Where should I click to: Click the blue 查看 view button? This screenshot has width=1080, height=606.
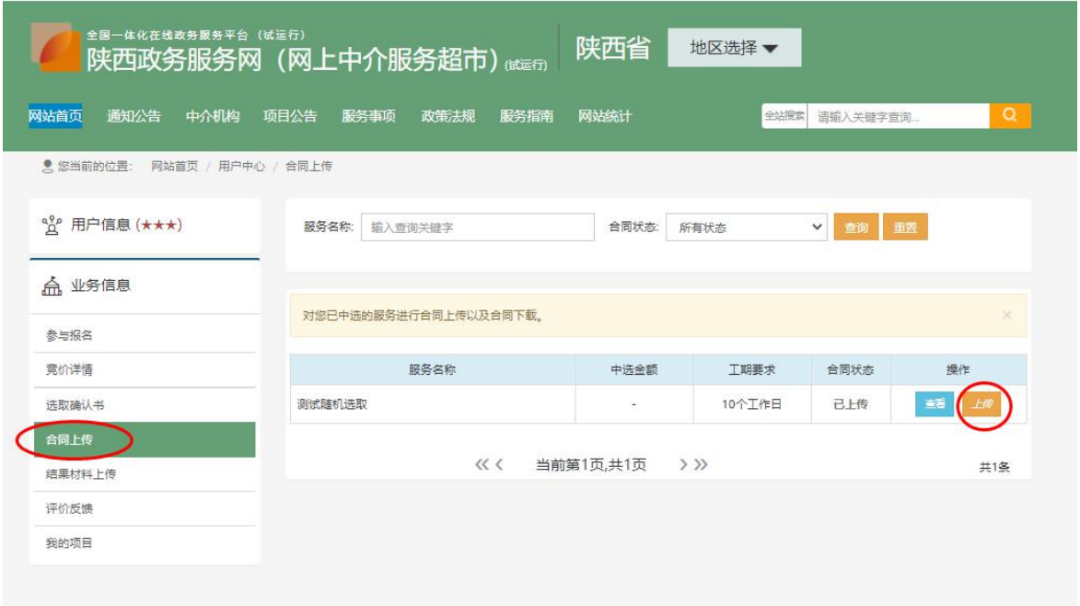point(934,404)
